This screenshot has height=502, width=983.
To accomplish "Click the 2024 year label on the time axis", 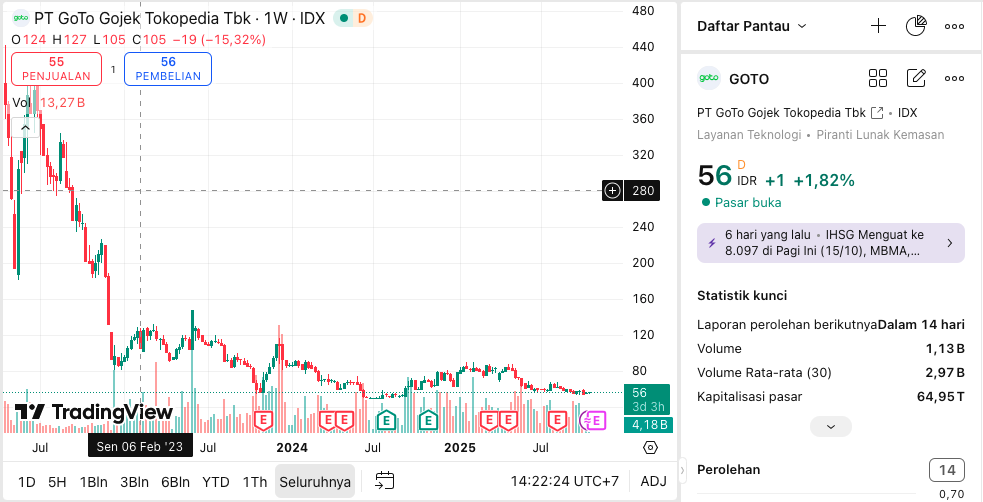I will 292,447.
